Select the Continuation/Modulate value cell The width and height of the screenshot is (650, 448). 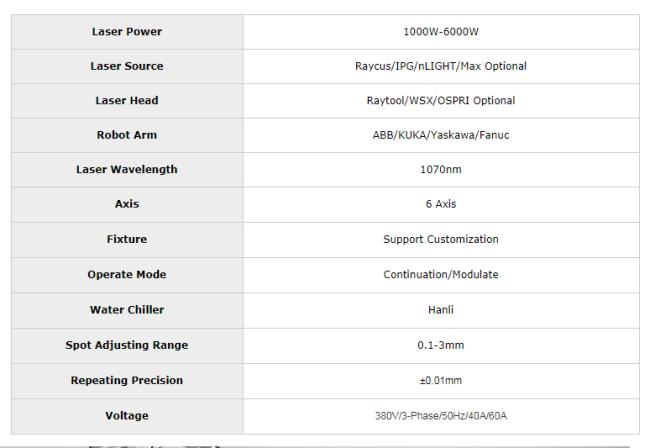441,275
